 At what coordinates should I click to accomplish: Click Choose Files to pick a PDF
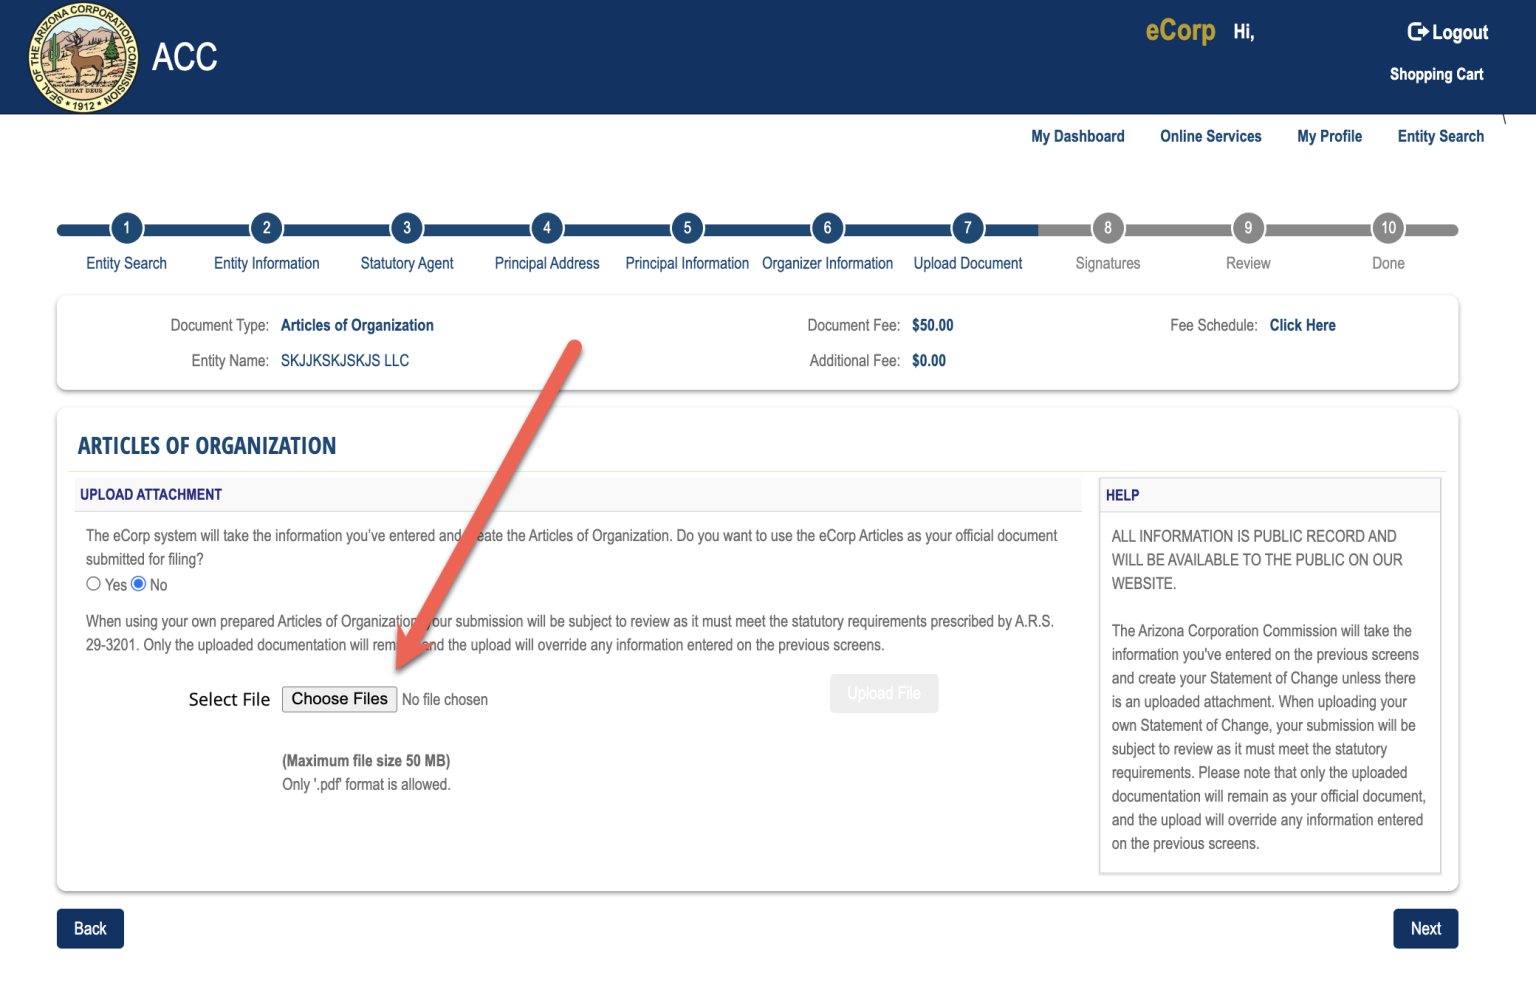pyautogui.click(x=339, y=699)
